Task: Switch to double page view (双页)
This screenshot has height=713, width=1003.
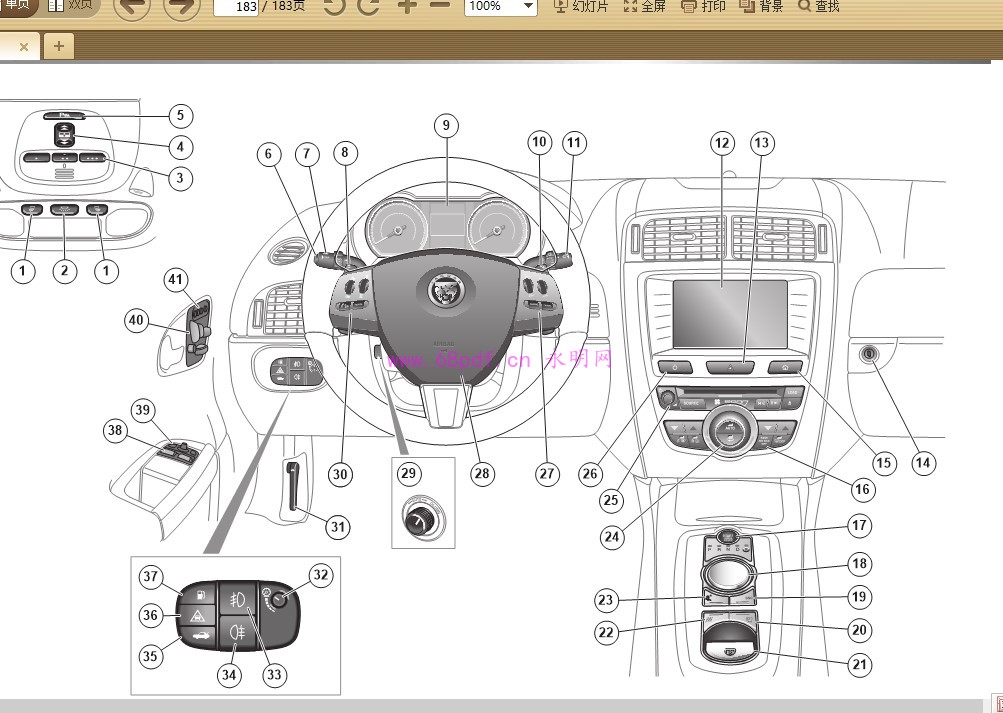Action: [70, 5]
